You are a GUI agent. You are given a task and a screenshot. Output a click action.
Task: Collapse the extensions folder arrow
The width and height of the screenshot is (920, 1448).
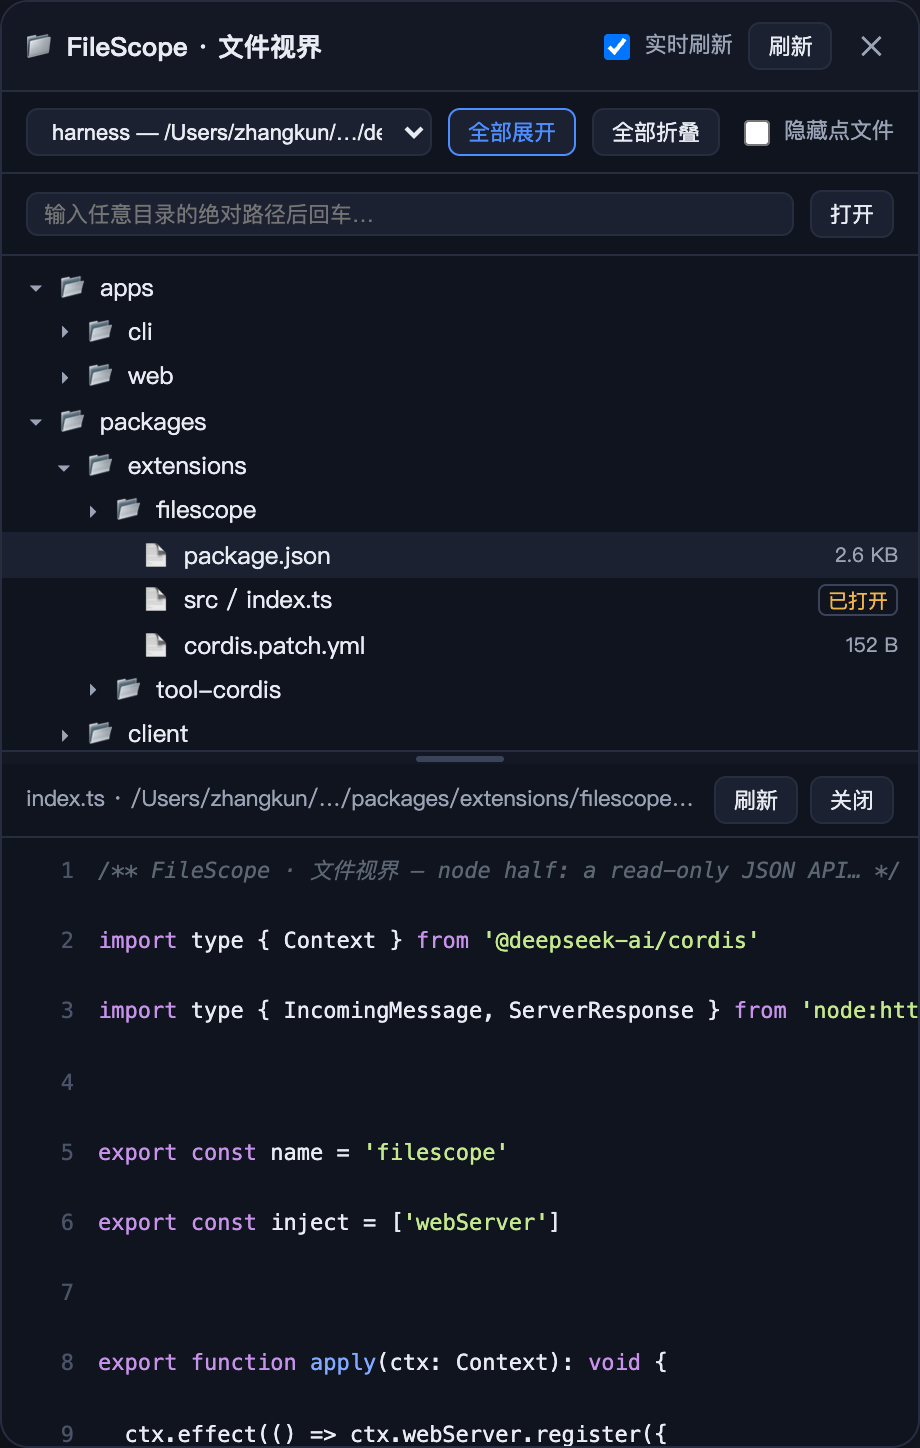(64, 467)
